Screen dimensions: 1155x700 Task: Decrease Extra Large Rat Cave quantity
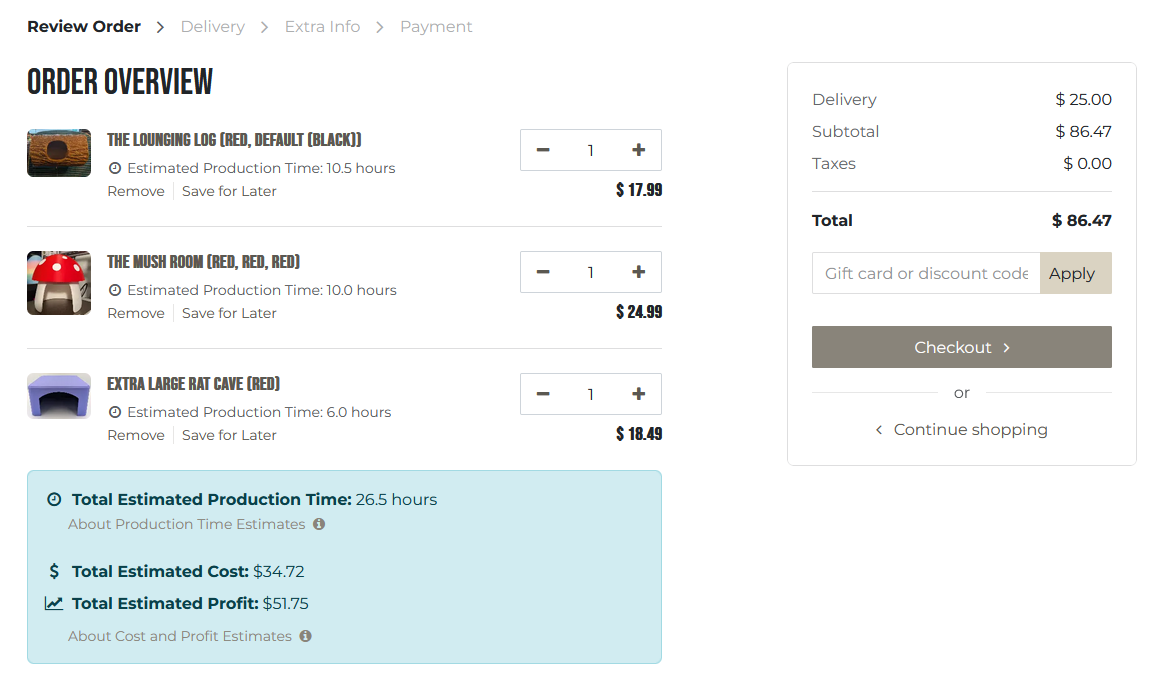(543, 394)
